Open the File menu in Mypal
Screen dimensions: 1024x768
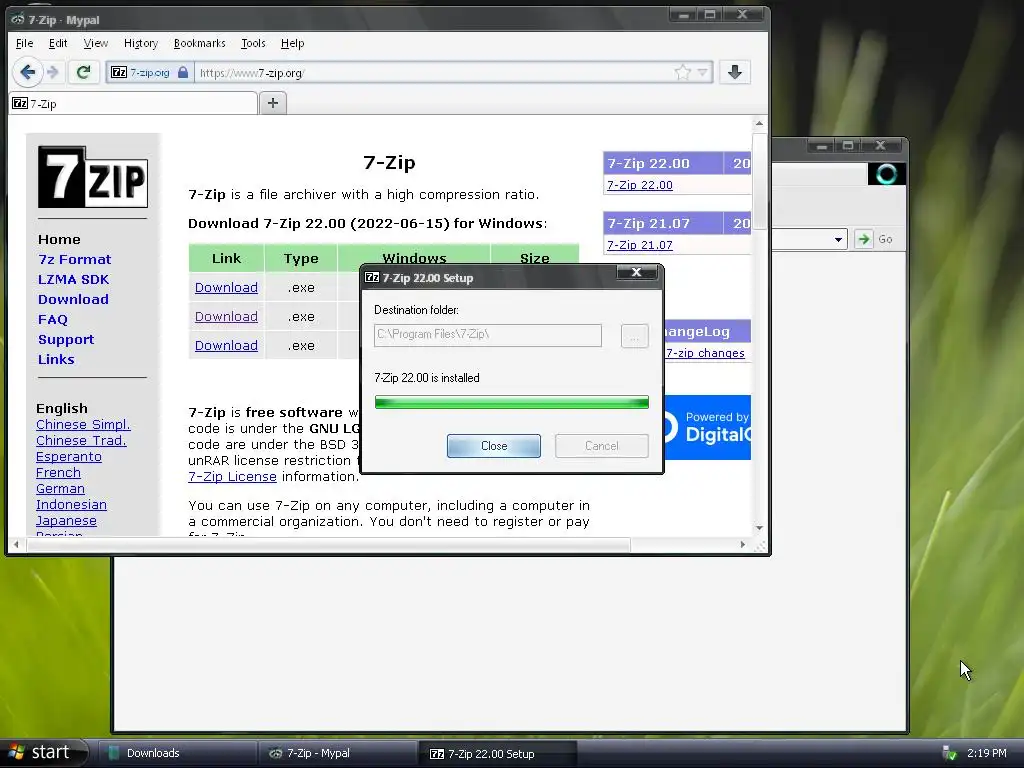coord(24,43)
